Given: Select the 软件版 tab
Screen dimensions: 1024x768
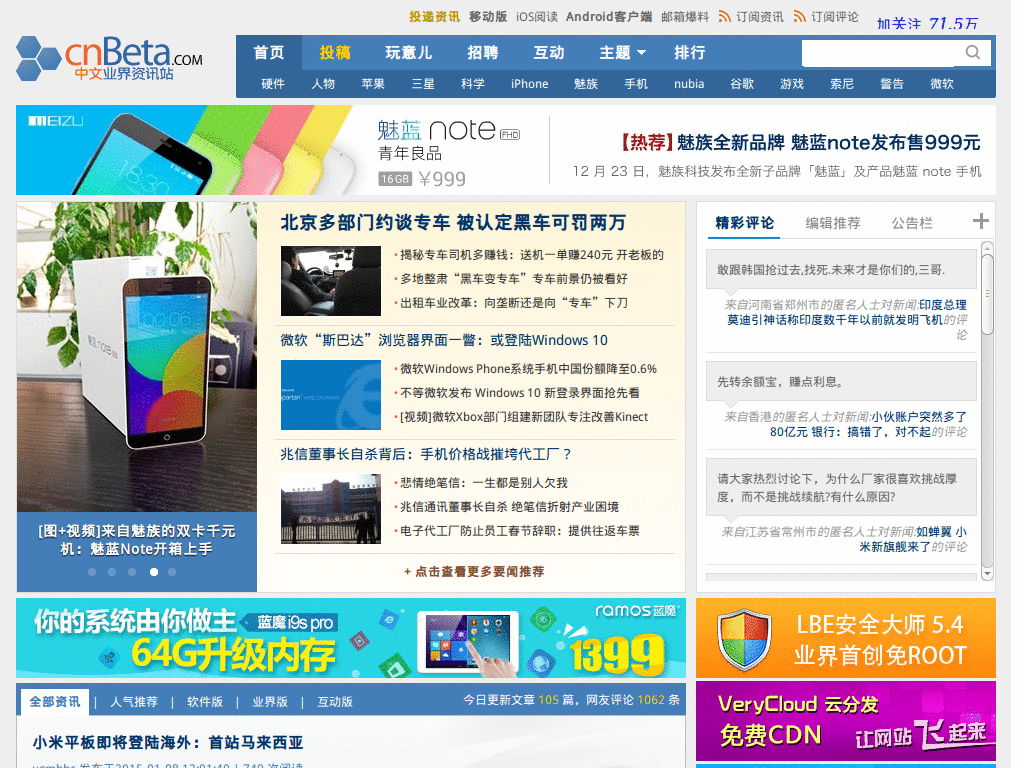Looking at the screenshot, I should click(x=205, y=702).
